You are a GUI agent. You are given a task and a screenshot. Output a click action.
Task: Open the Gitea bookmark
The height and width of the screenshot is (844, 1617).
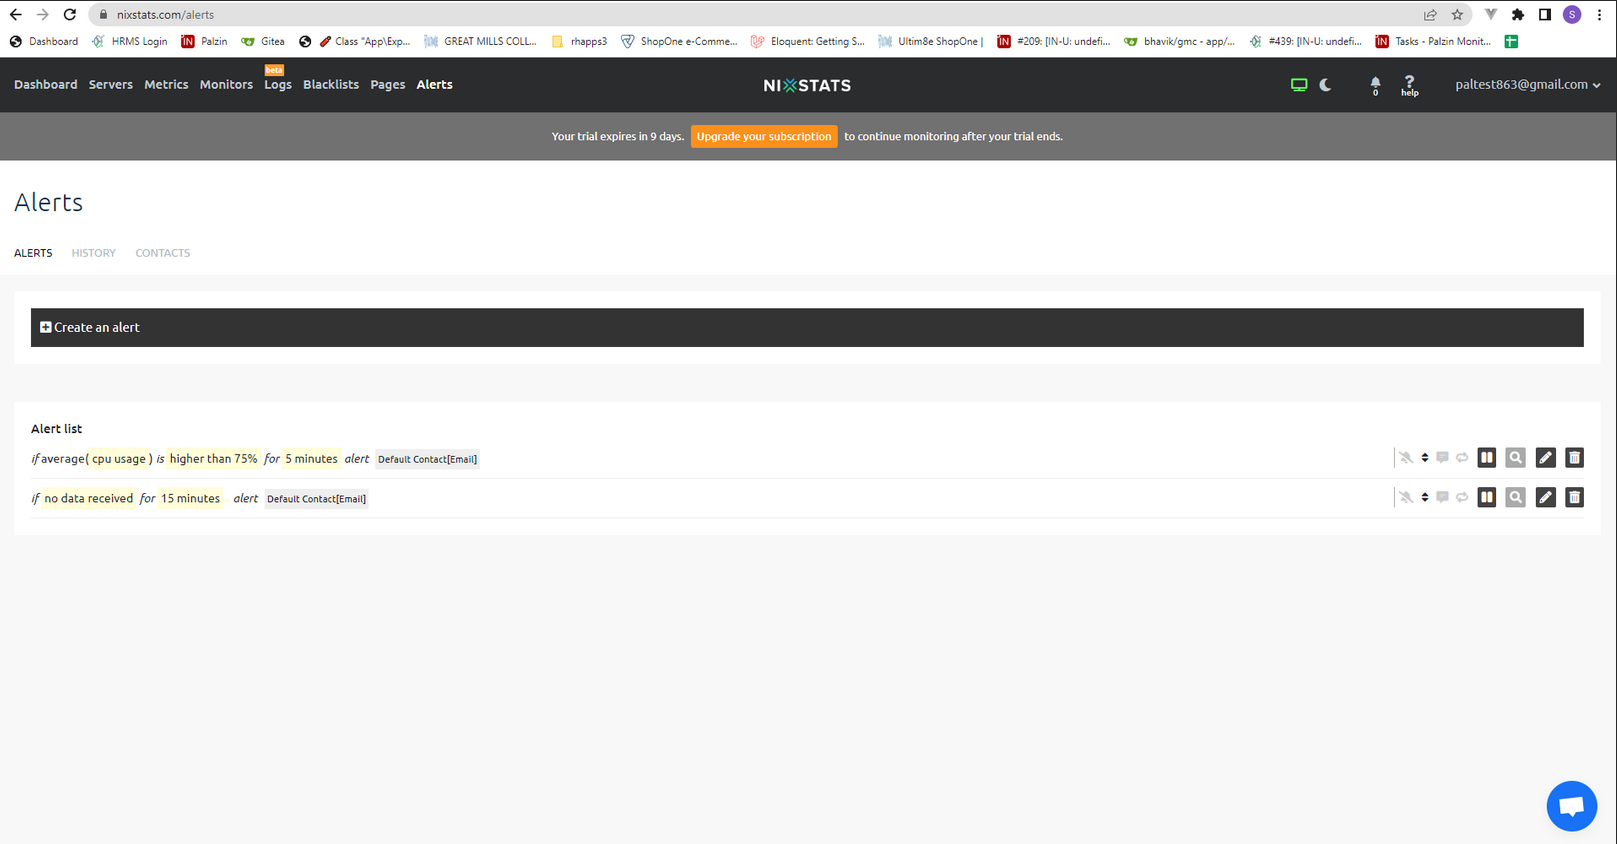[x=264, y=42]
